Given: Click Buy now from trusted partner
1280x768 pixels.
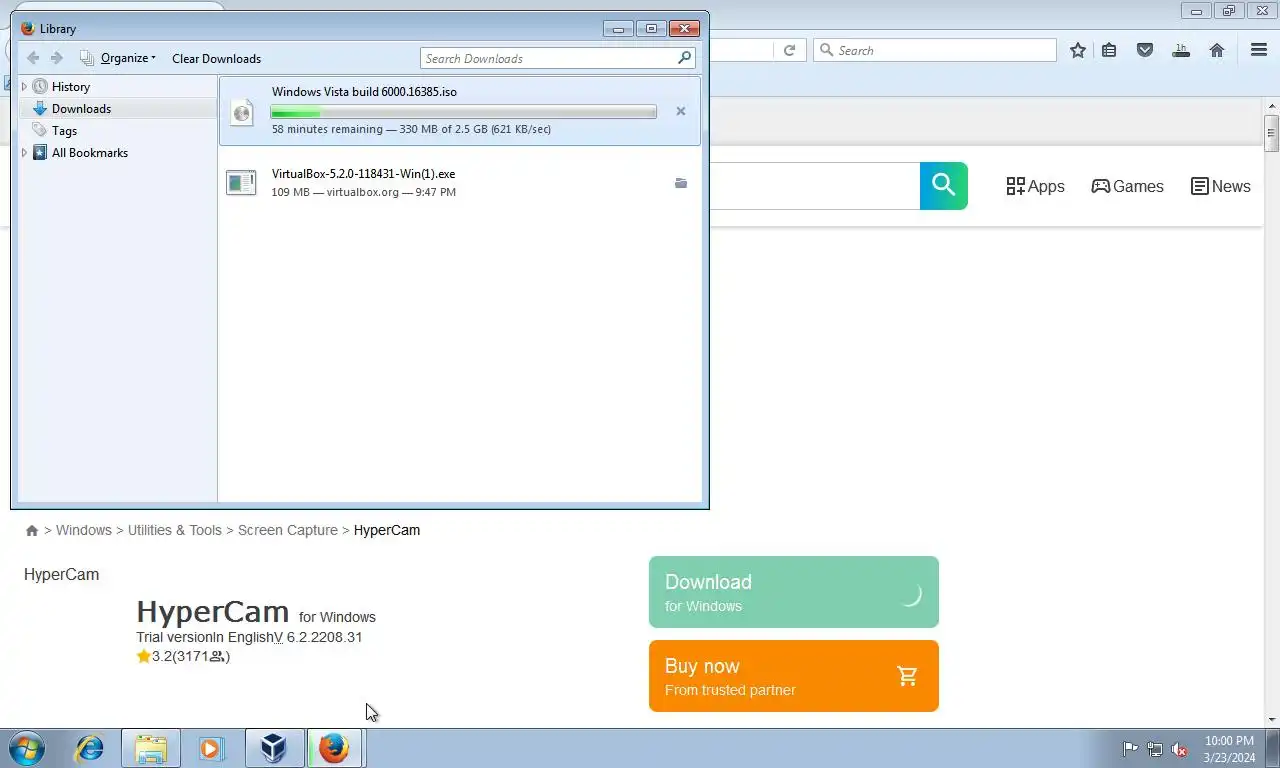Looking at the screenshot, I should 794,676.
